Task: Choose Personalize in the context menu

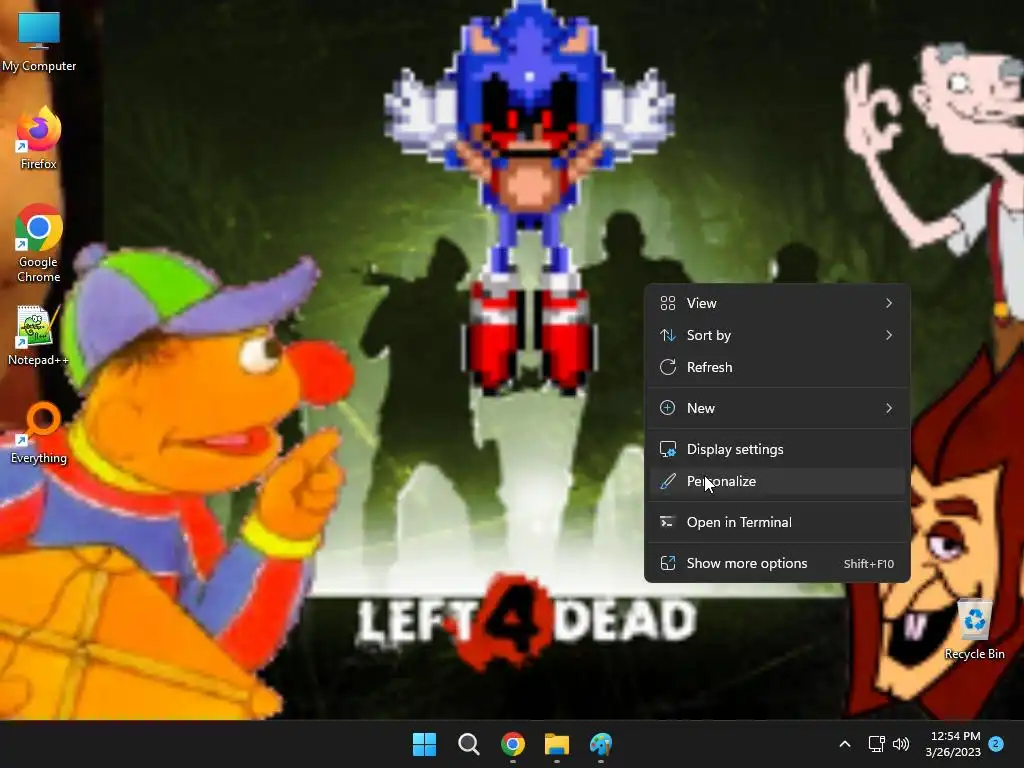Action: tap(777, 481)
